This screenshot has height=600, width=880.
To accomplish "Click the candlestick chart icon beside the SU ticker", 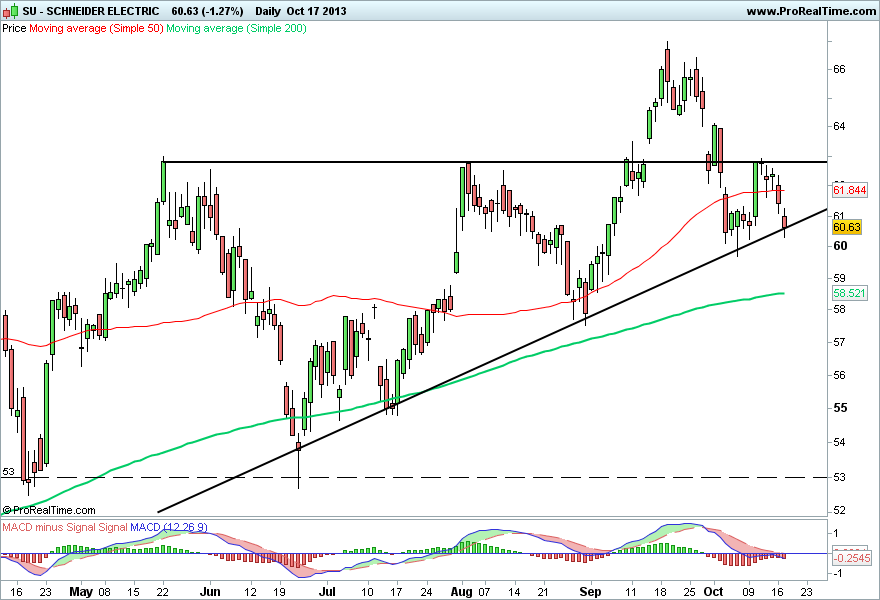I will [x=11, y=11].
